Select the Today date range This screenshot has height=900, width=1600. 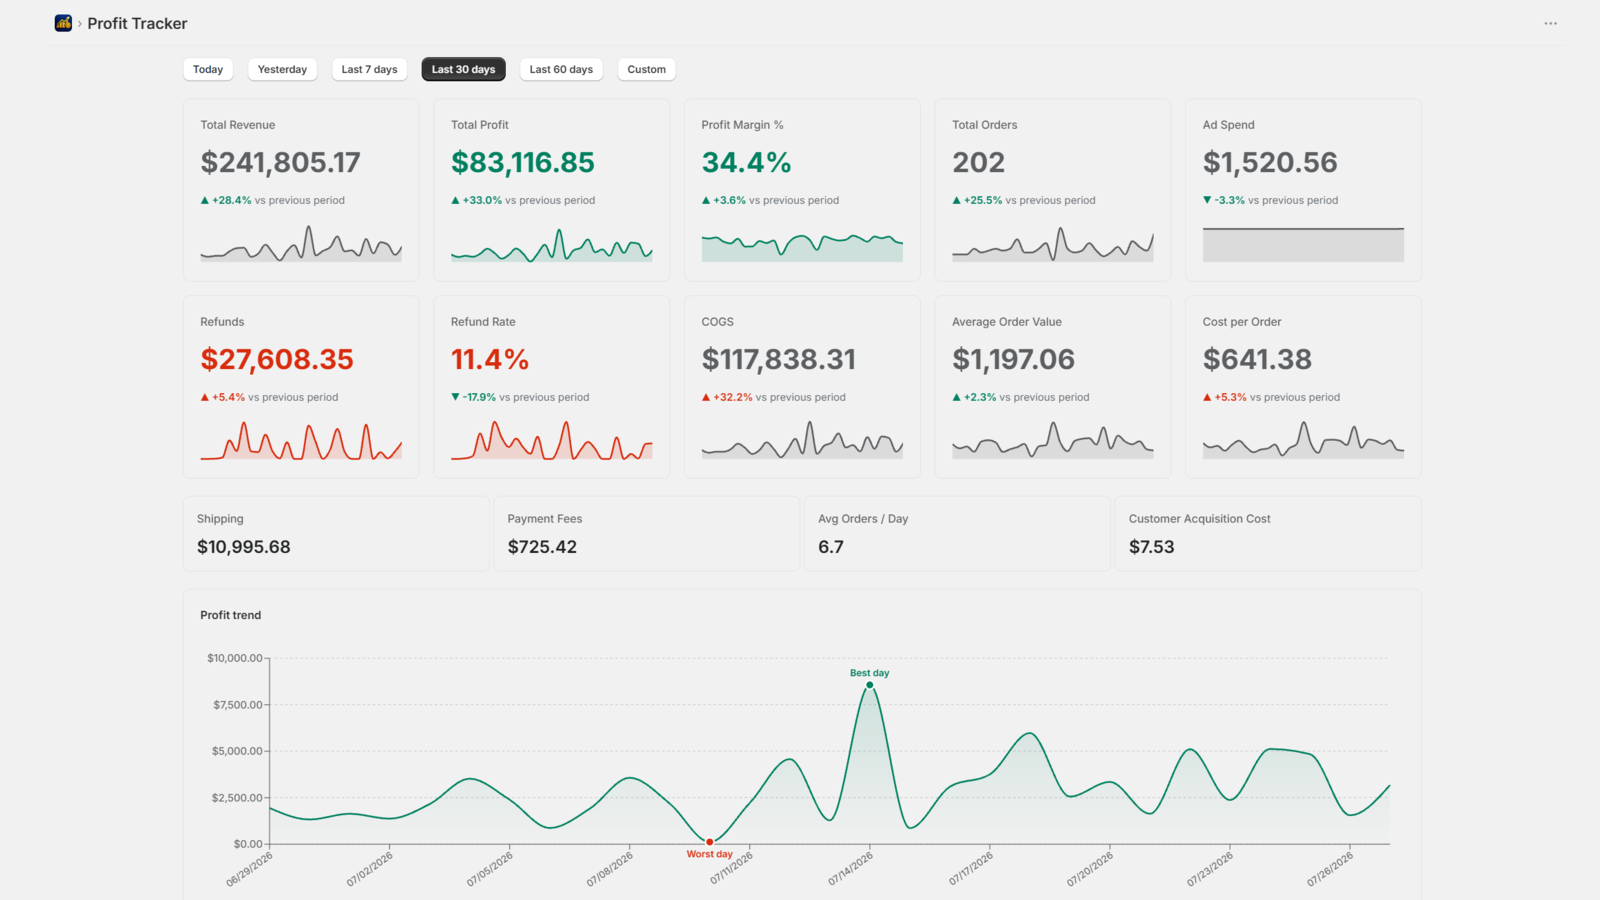click(208, 69)
